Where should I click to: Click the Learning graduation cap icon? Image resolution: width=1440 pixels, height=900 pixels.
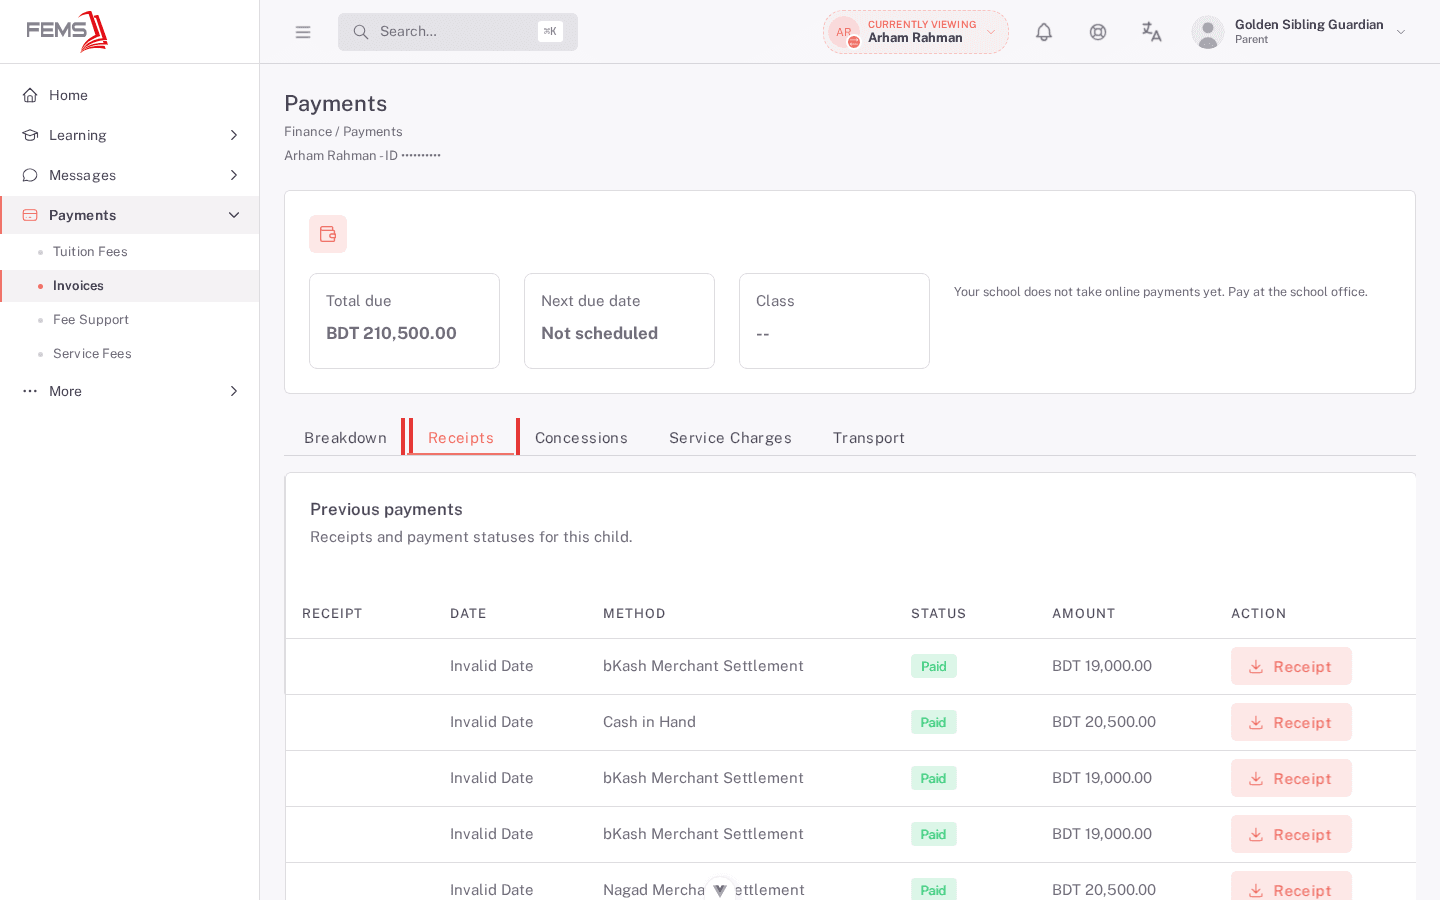click(30, 135)
